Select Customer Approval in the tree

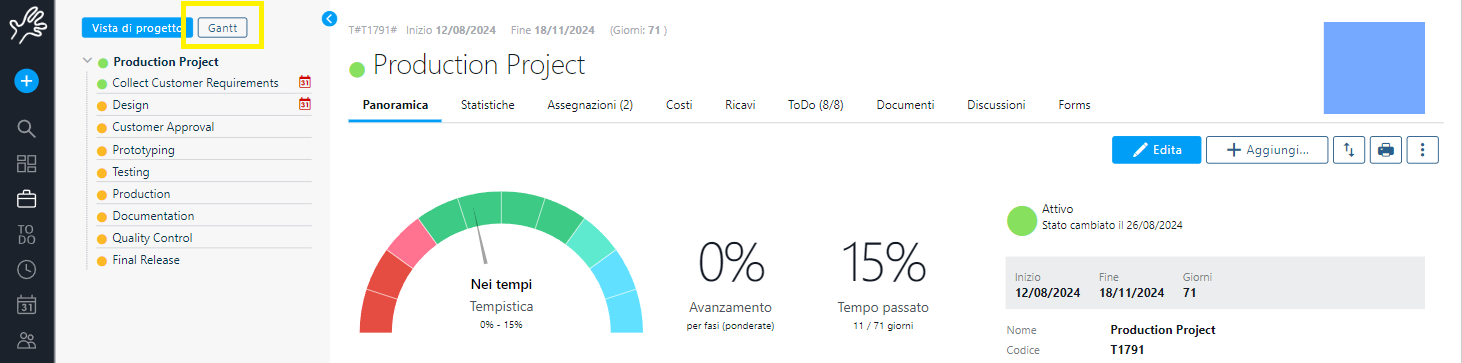click(163, 127)
